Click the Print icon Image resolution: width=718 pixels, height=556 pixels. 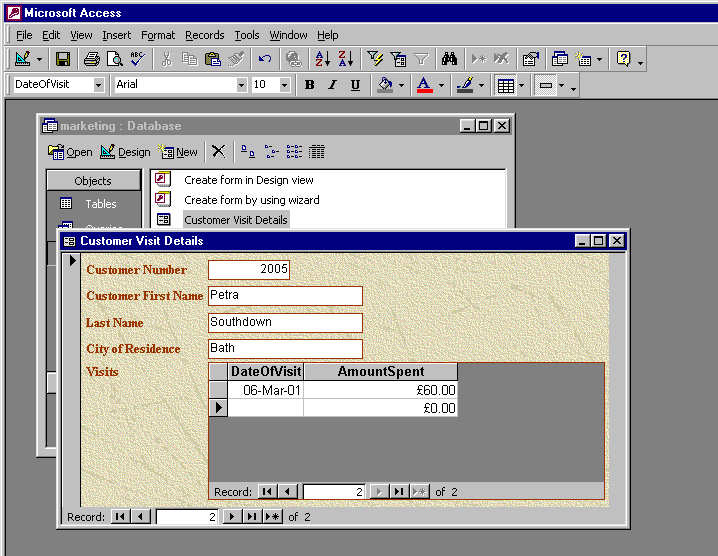click(92, 59)
